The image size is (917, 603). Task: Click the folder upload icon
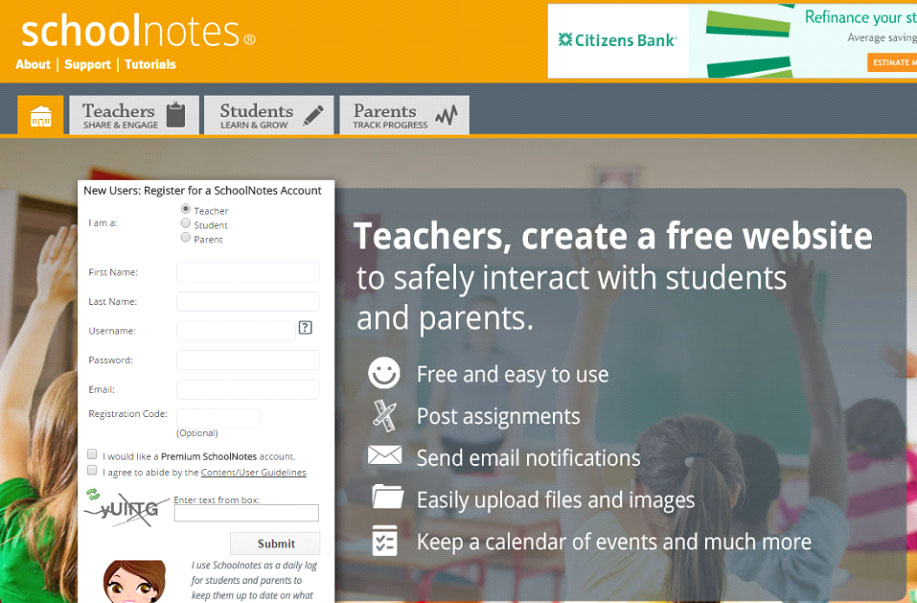[x=388, y=497]
